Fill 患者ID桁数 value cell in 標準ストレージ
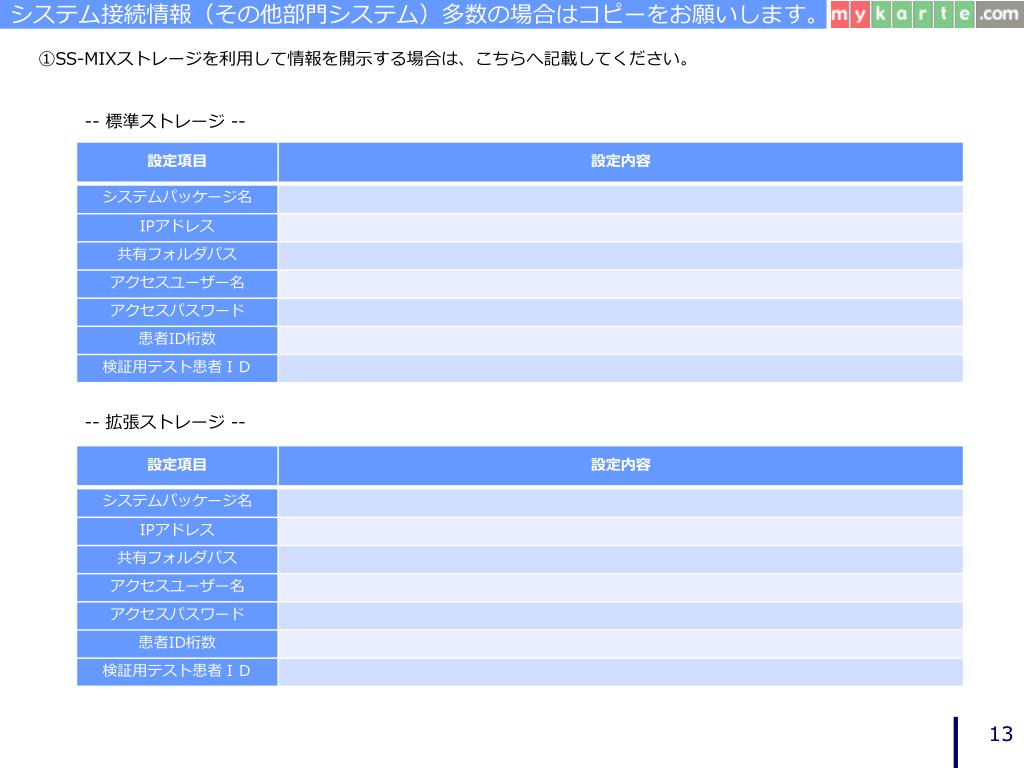1024x768 pixels. (620, 340)
